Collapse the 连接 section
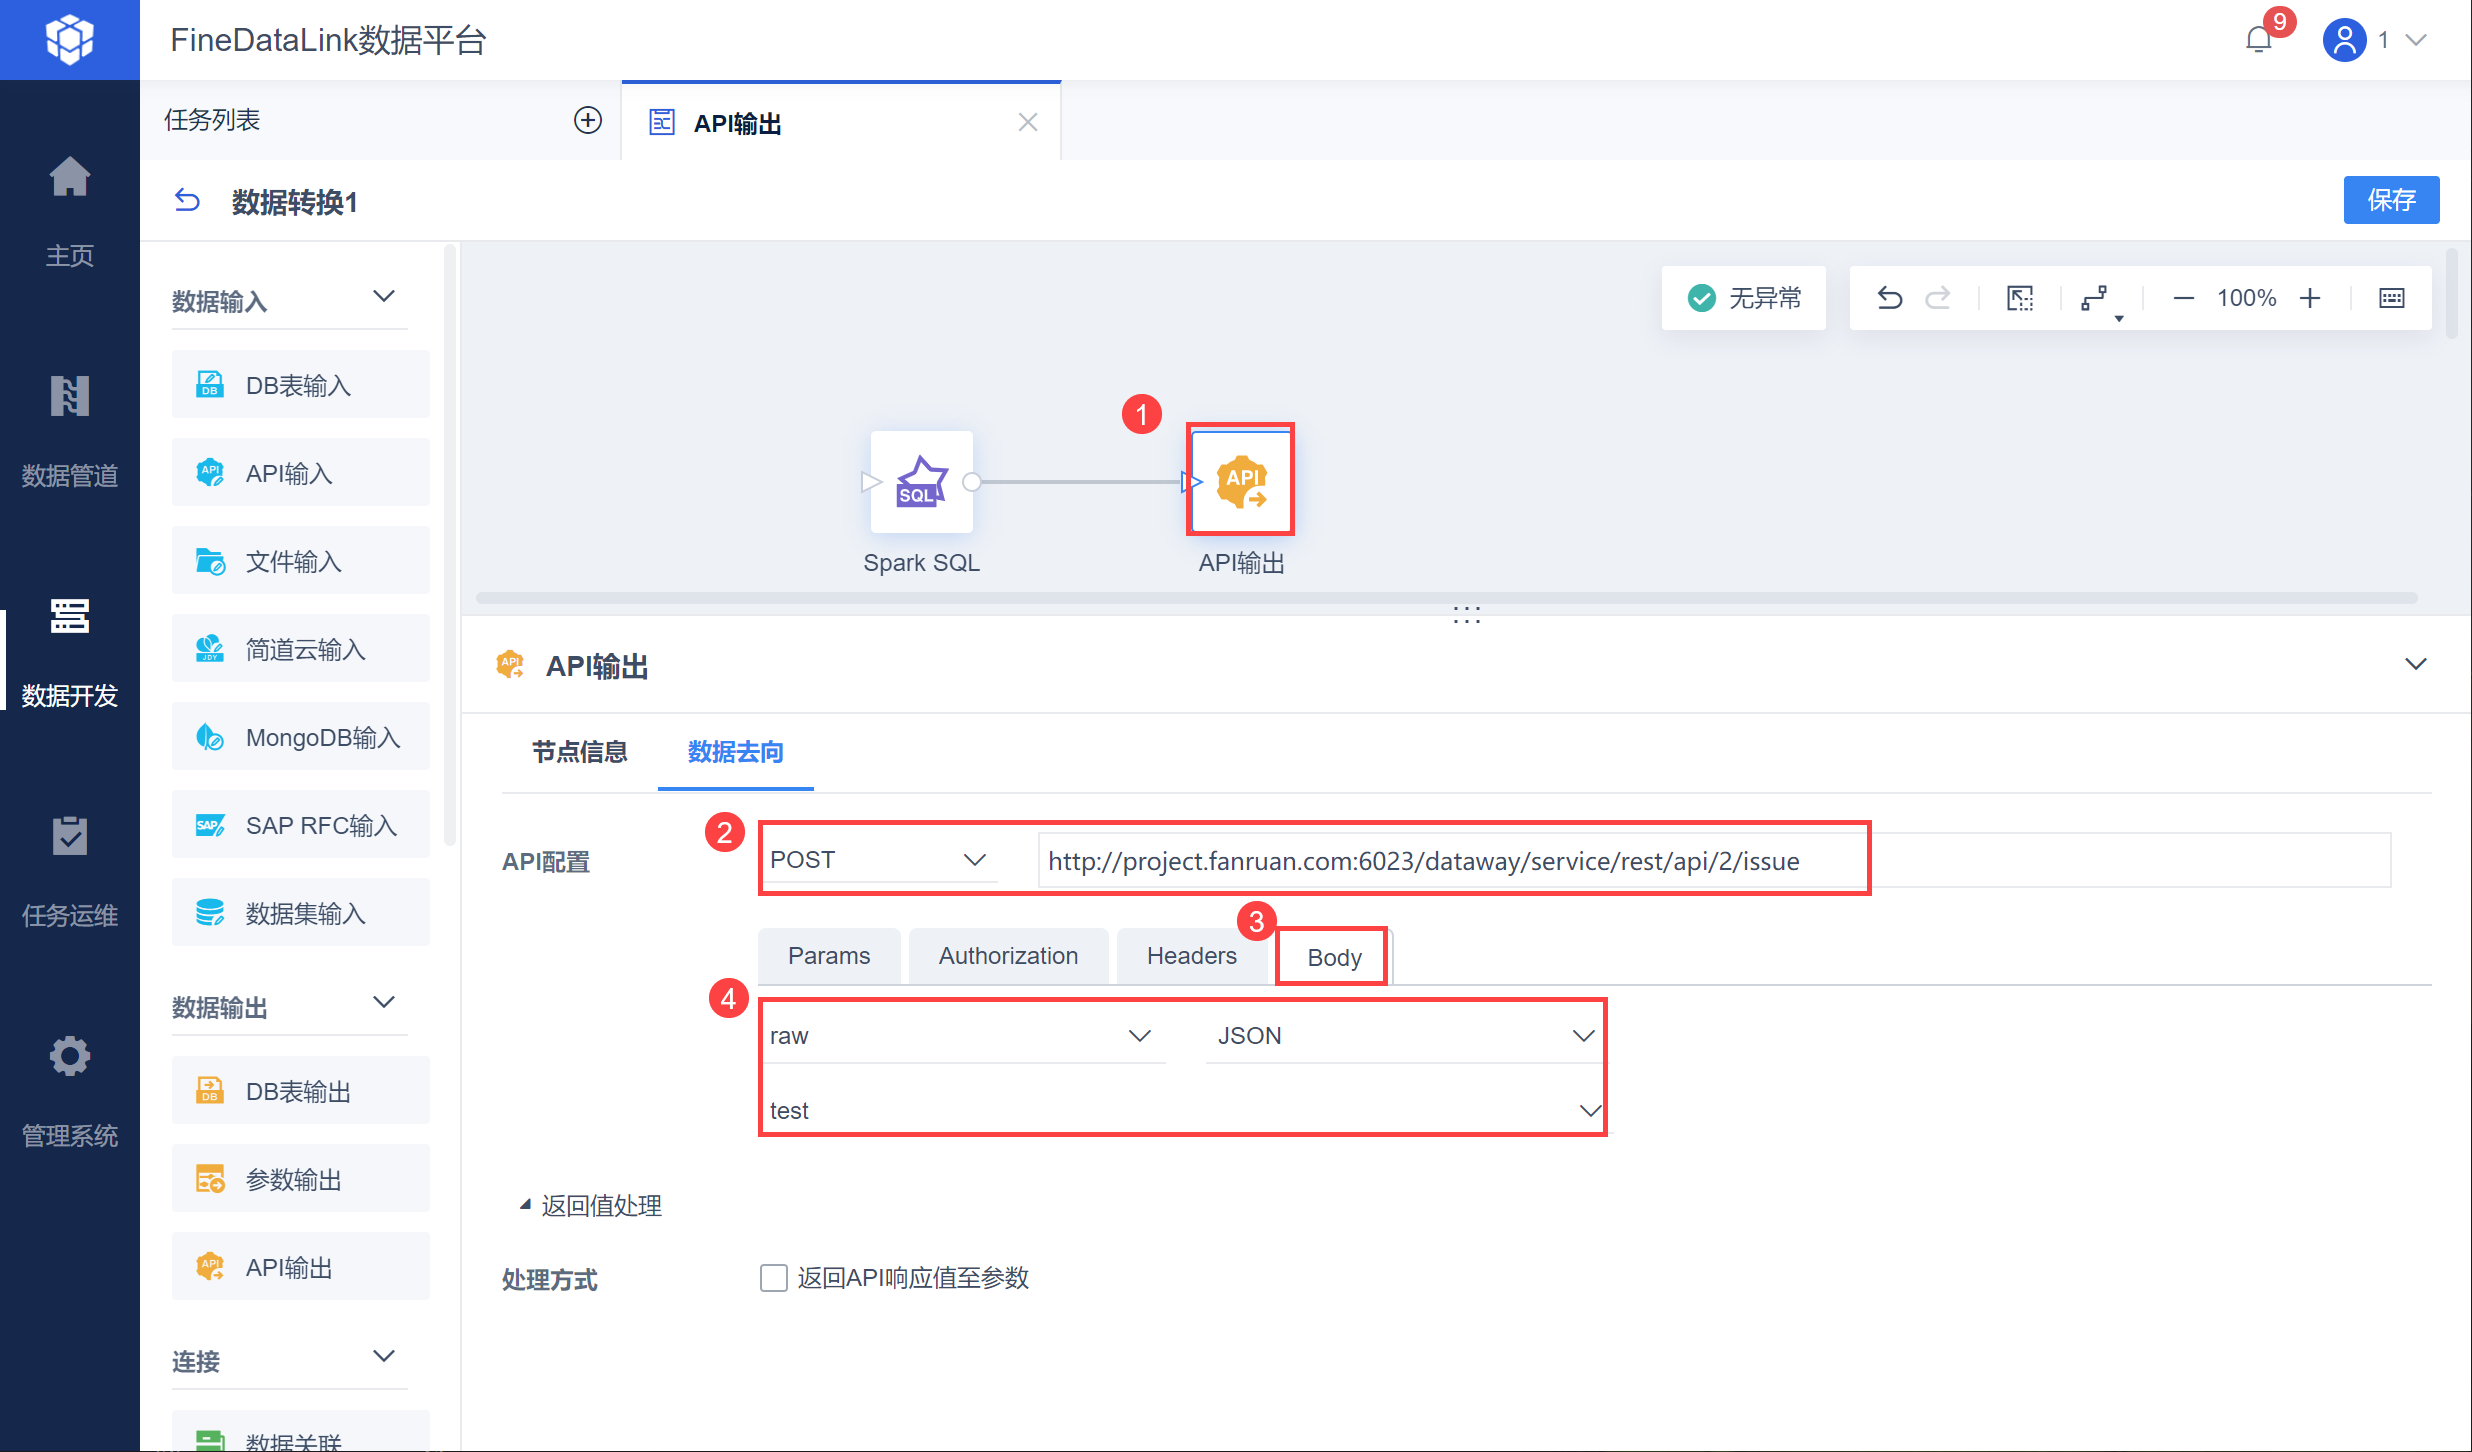The width and height of the screenshot is (2472, 1452). (x=384, y=1357)
